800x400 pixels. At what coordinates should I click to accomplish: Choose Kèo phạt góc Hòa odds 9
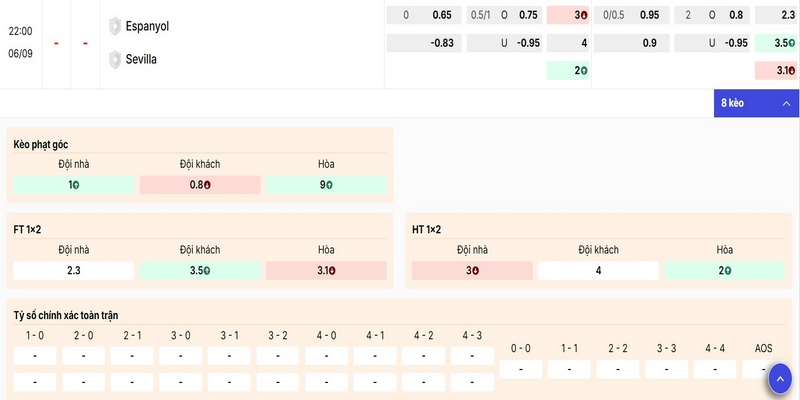point(326,185)
